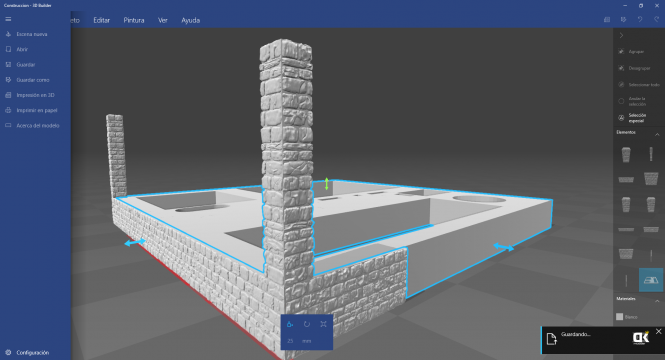The image size is (665, 360).
Task: Click the Undo arrow in title bar
Action: pyautogui.click(x=640, y=20)
